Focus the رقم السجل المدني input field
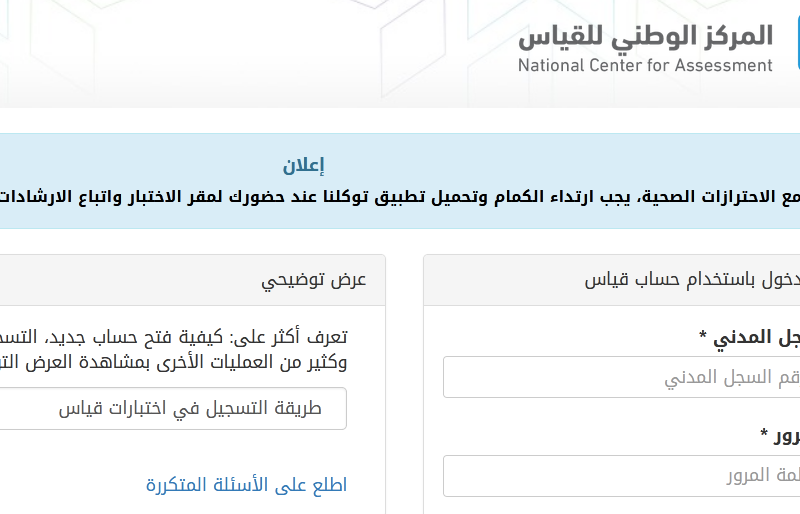Image resolution: width=800 pixels, height=514 pixels. (621, 377)
